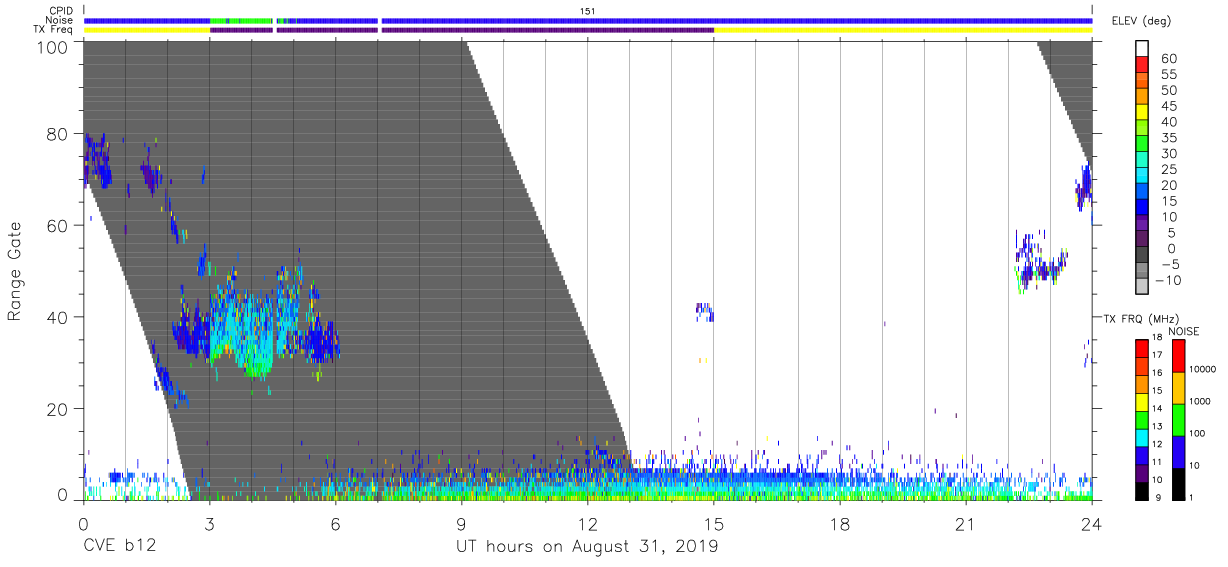Screen dimensions: 1228x567
Task: Select the 15 UT hour tick on the time axis
Action: point(714,524)
